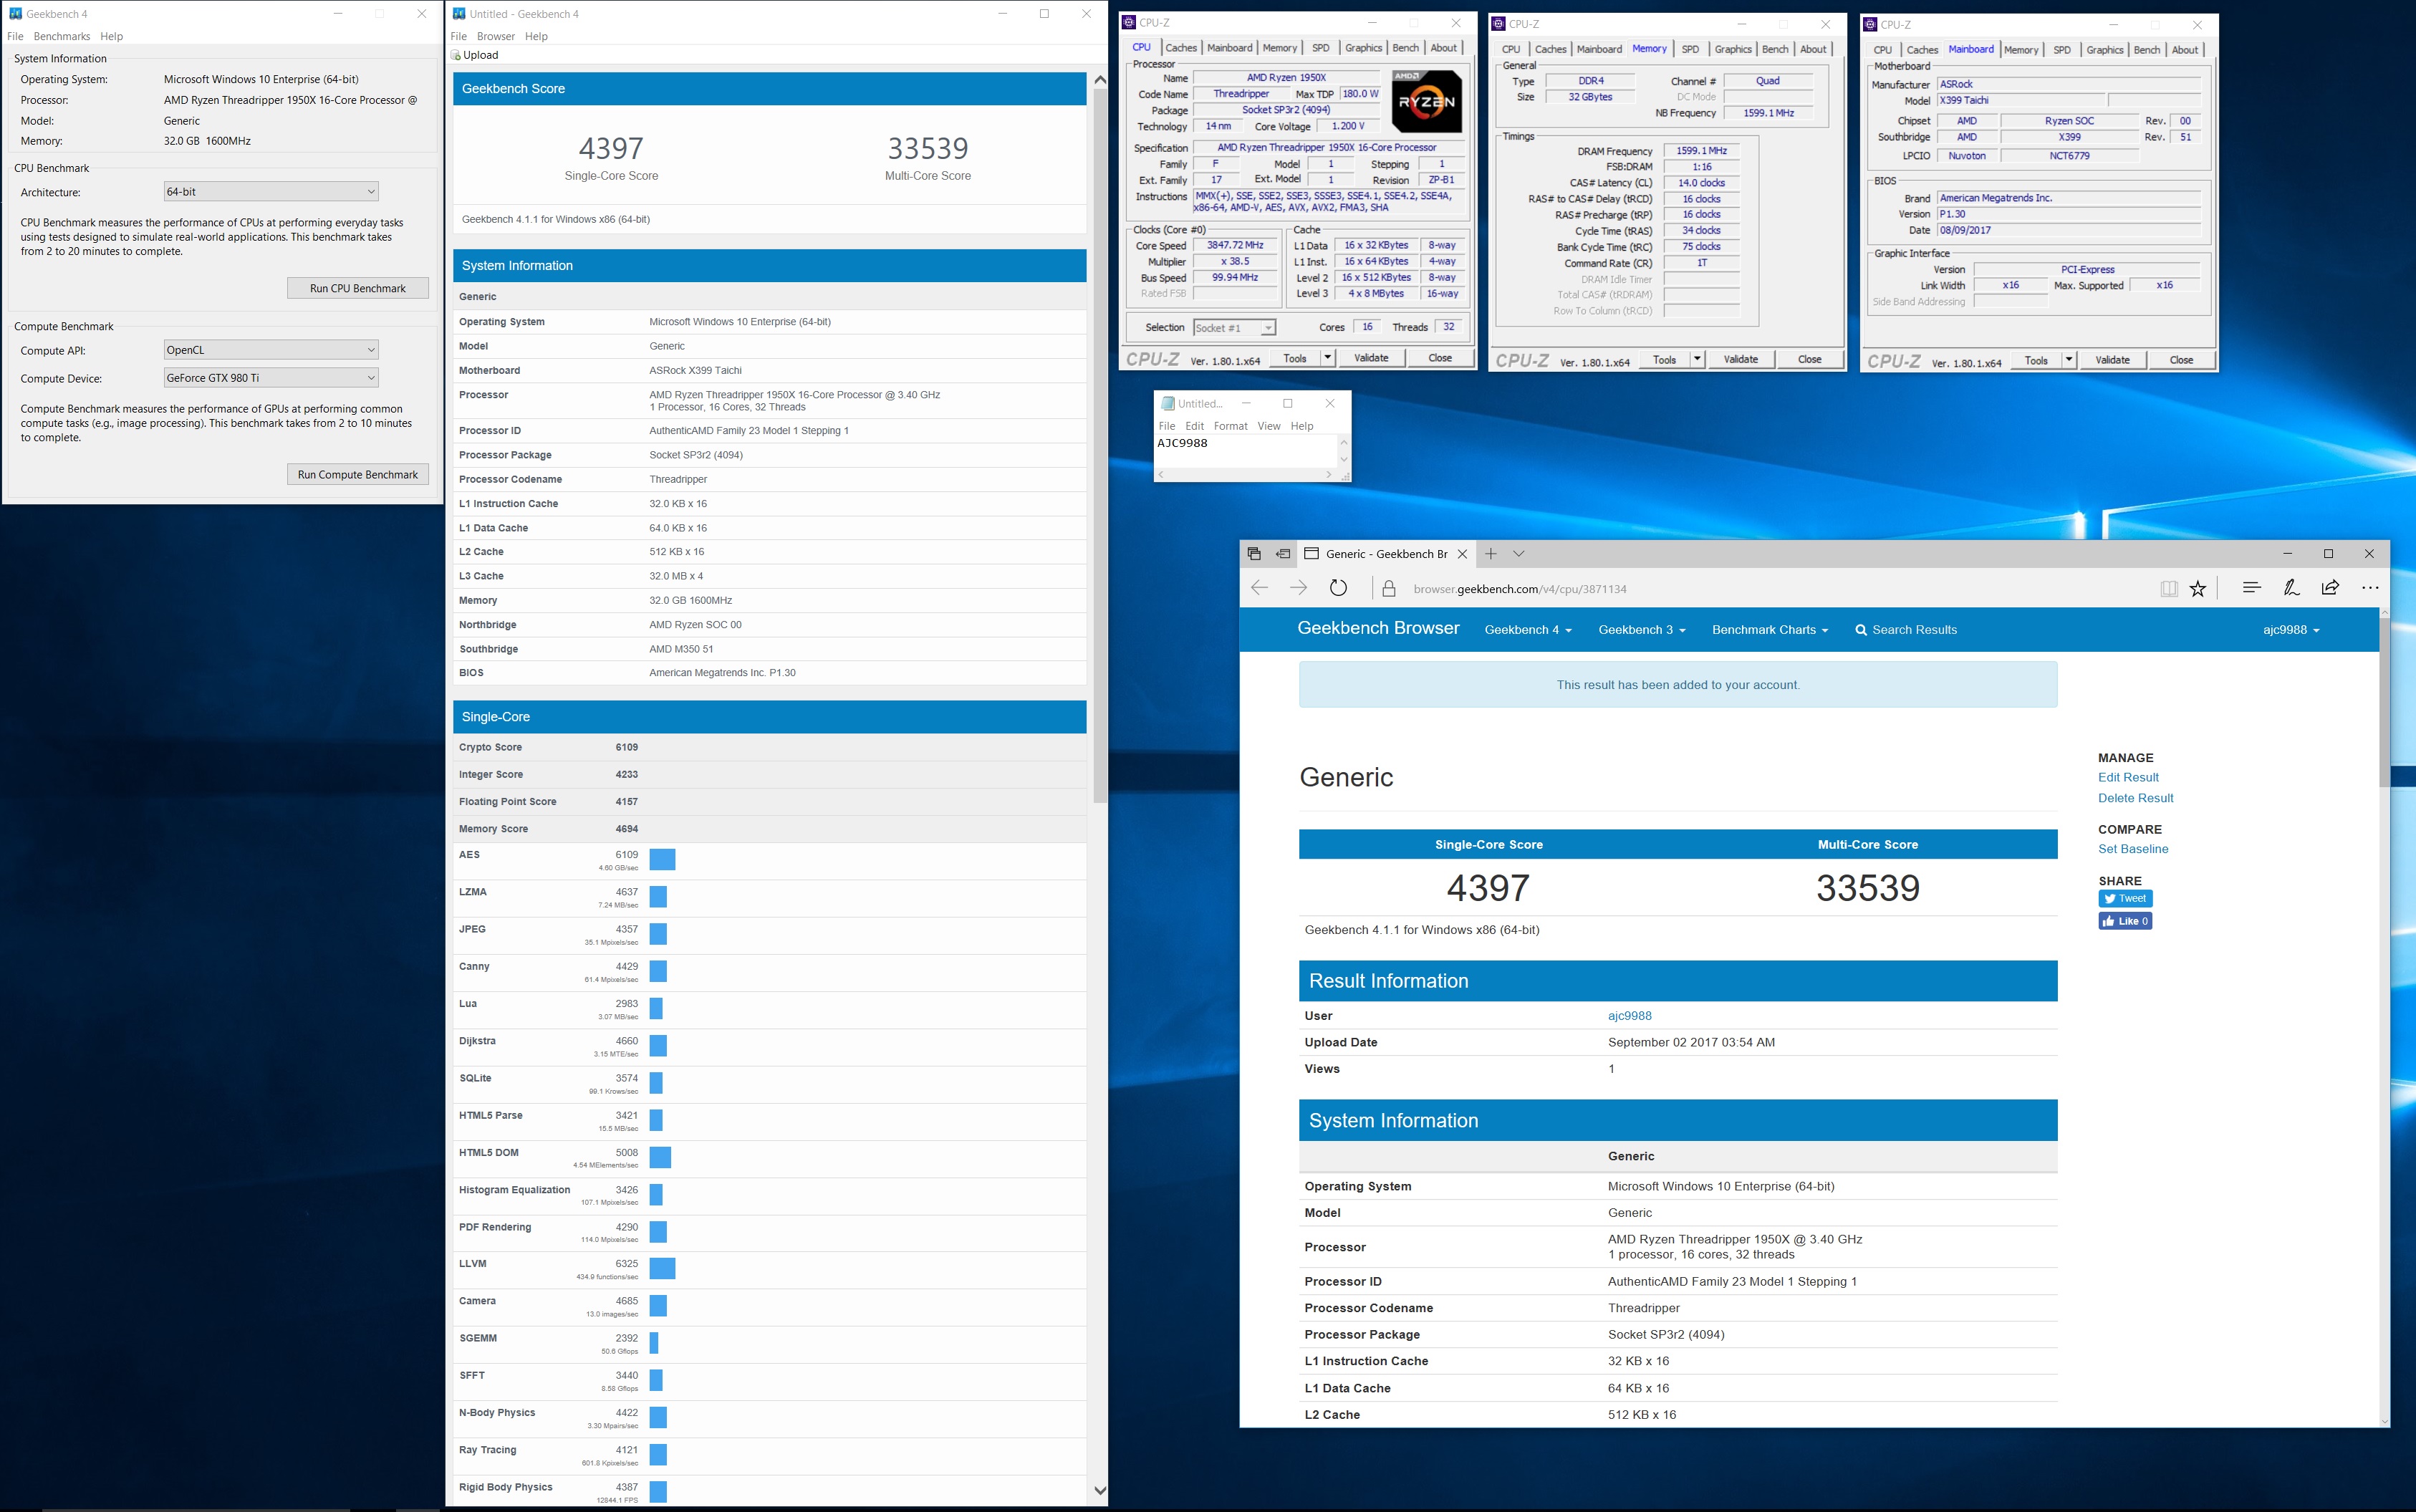
Task: Open the Edge Hub lines icon
Action: click(2251, 588)
